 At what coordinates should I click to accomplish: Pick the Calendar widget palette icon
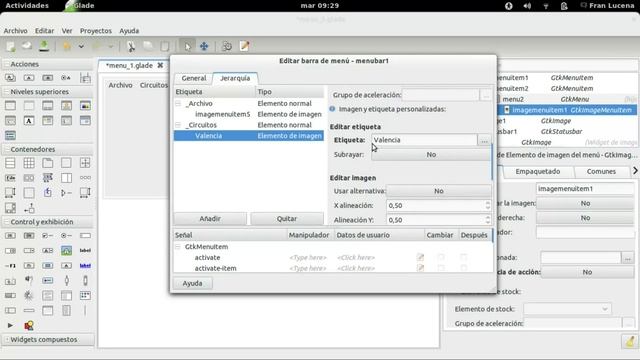tap(85, 296)
